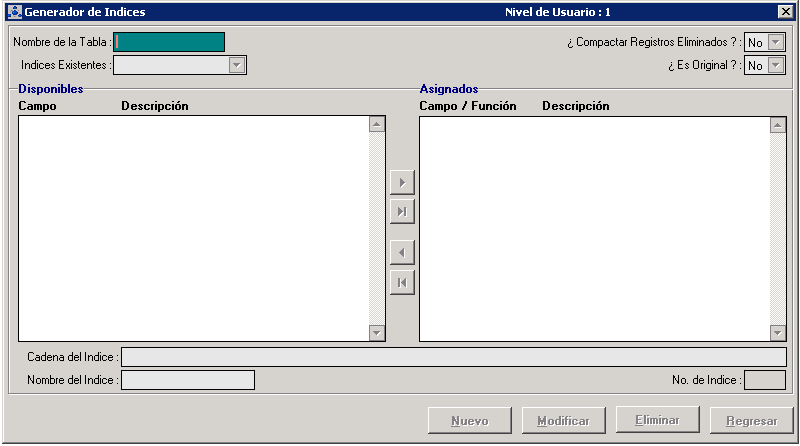
Task: Click the move-all-left arrow button
Action: pos(402,282)
